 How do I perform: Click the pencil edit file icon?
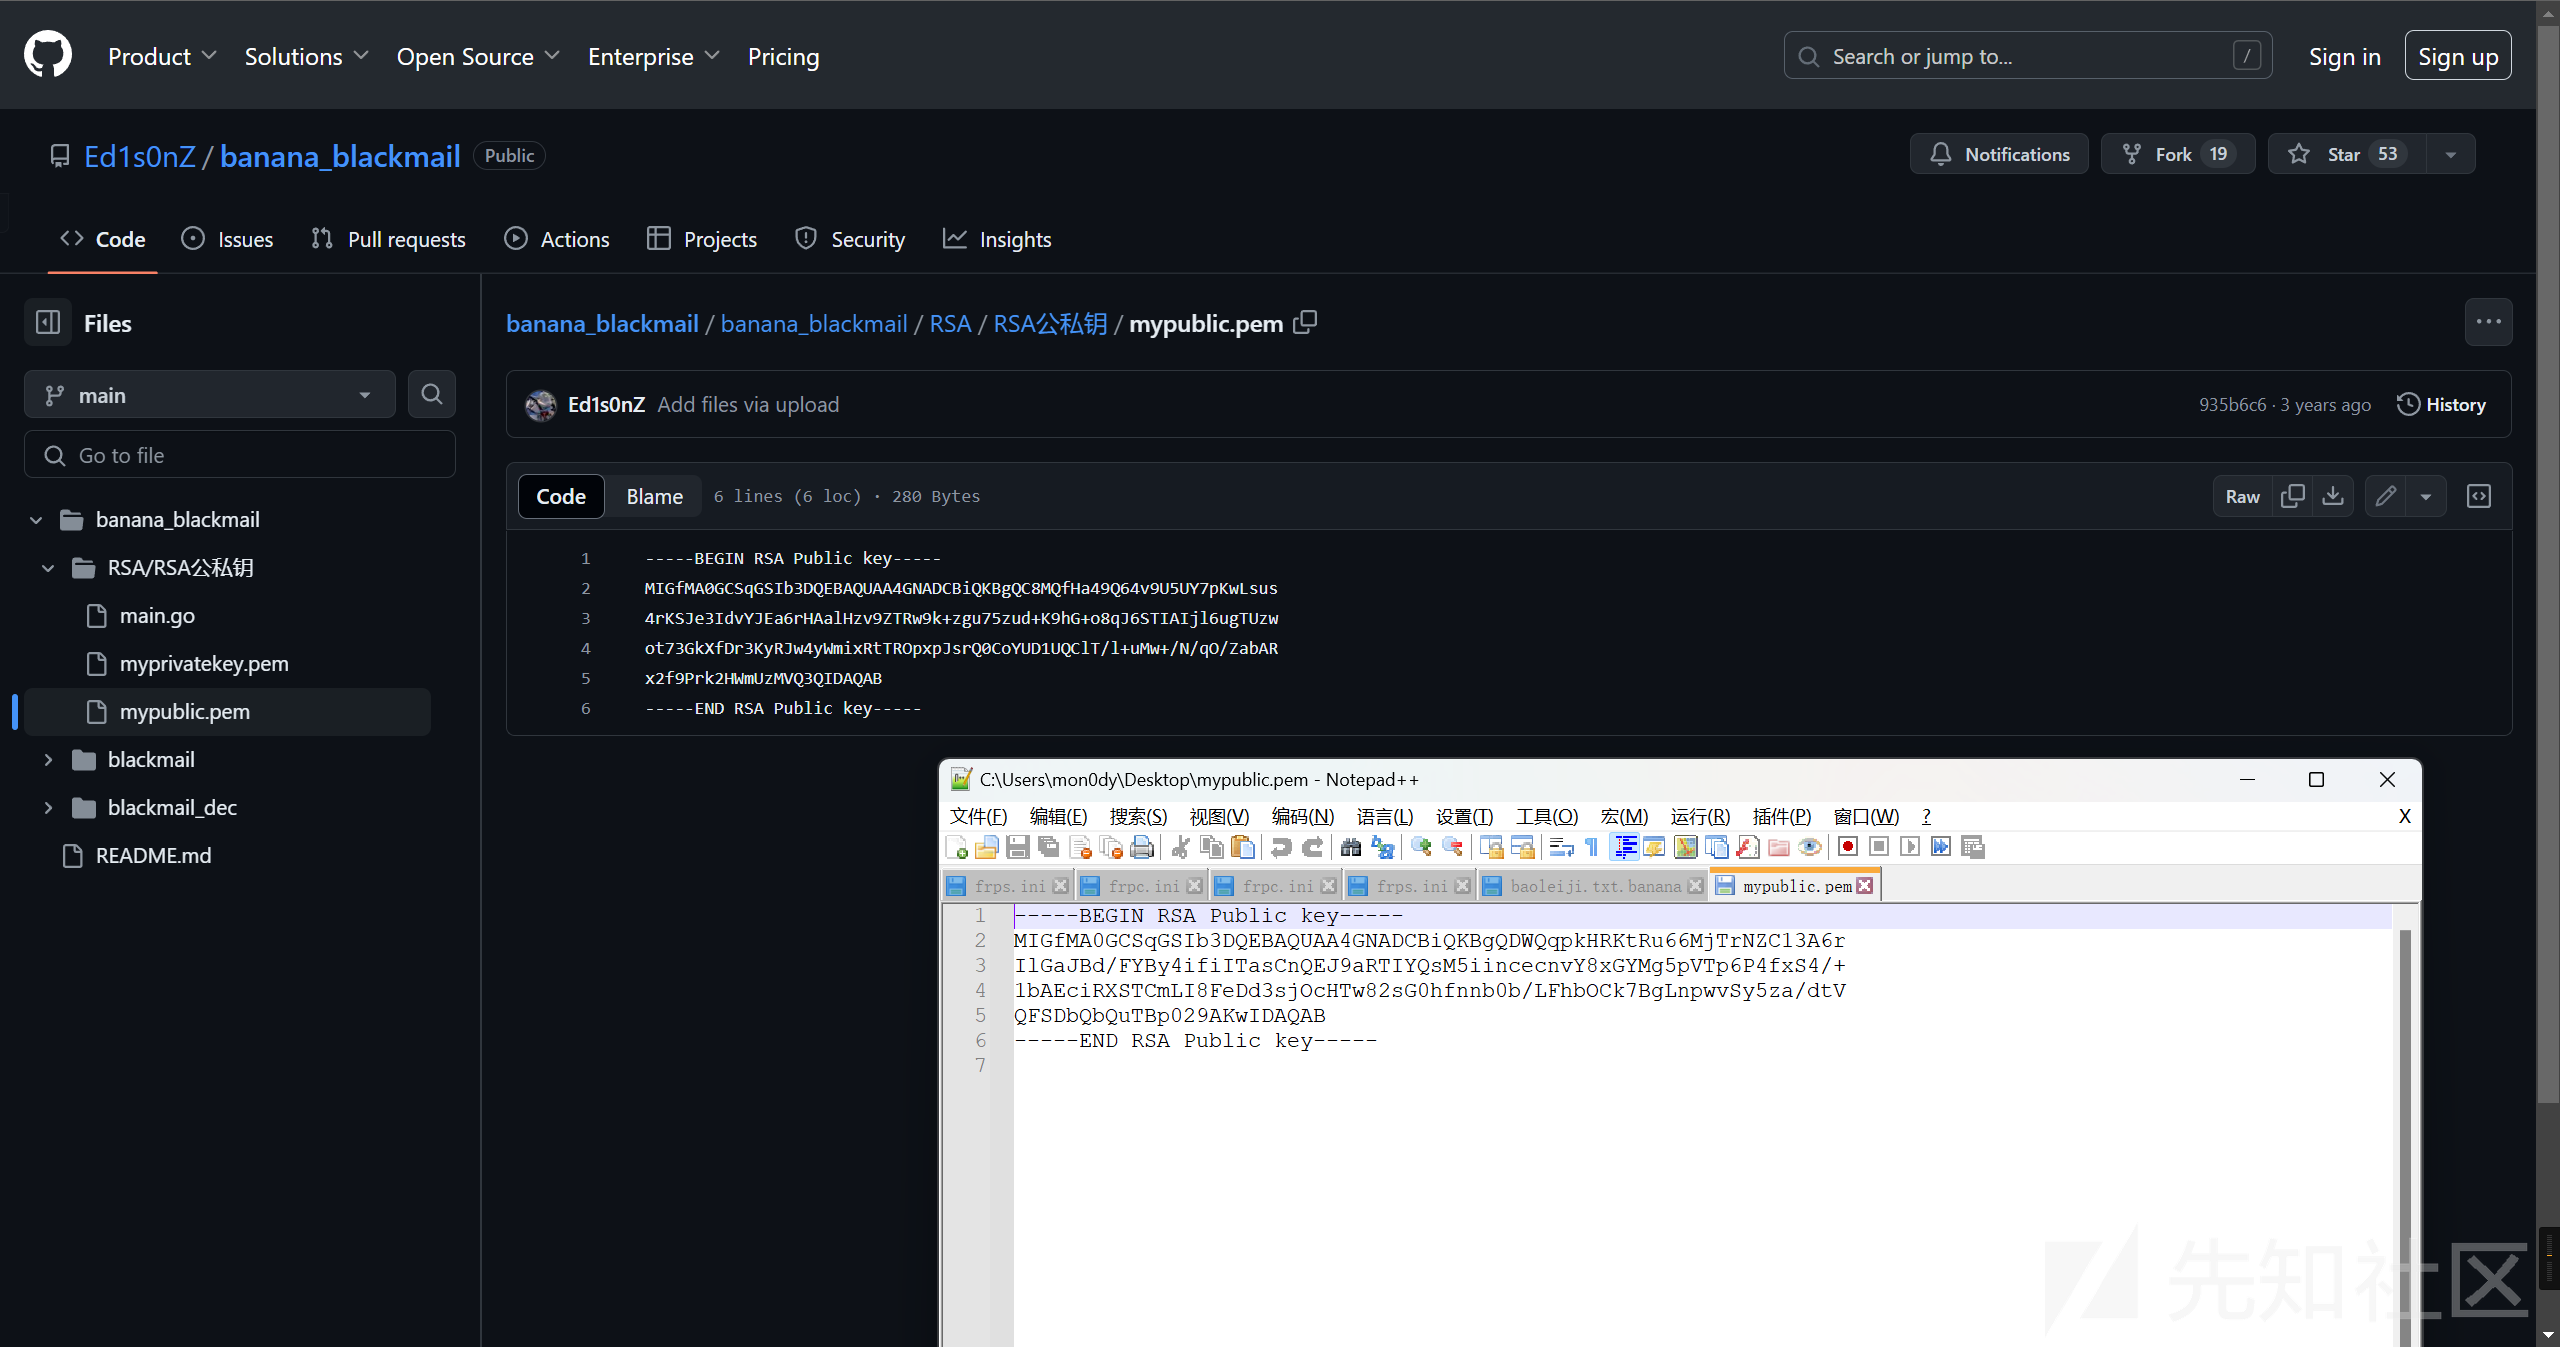(x=2386, y=496)
